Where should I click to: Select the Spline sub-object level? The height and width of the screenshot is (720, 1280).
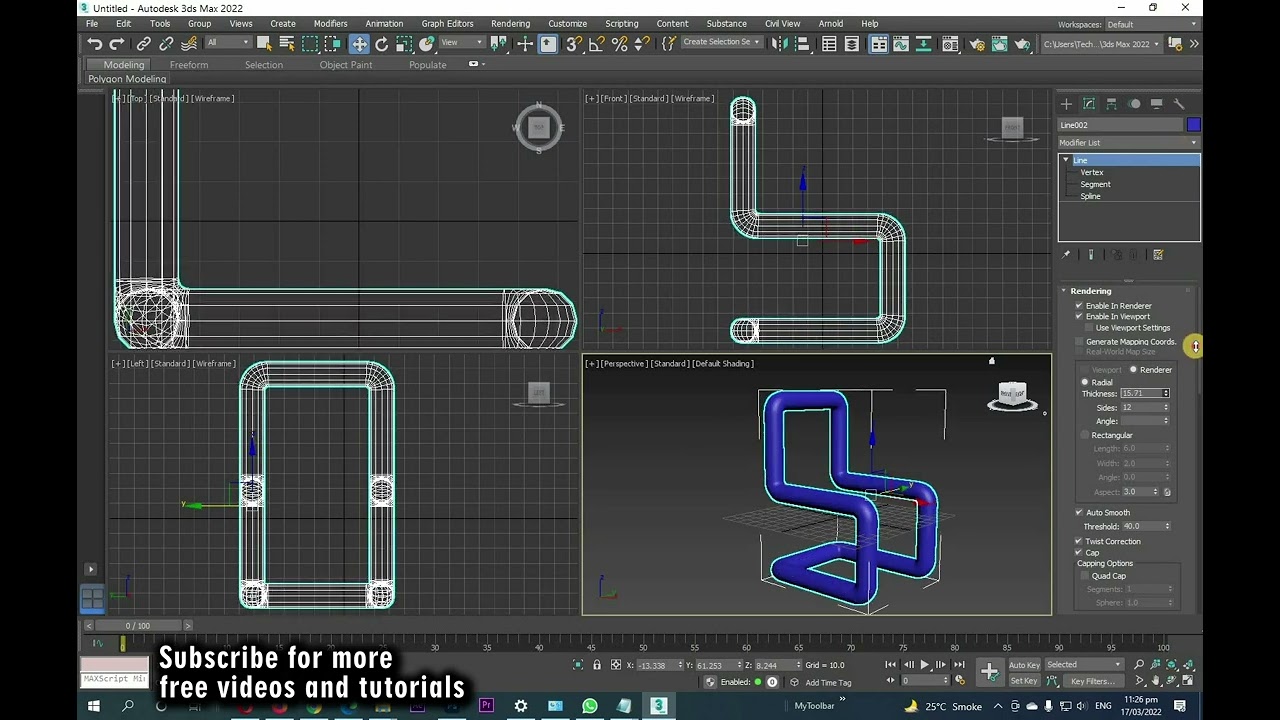(1090, 196)
